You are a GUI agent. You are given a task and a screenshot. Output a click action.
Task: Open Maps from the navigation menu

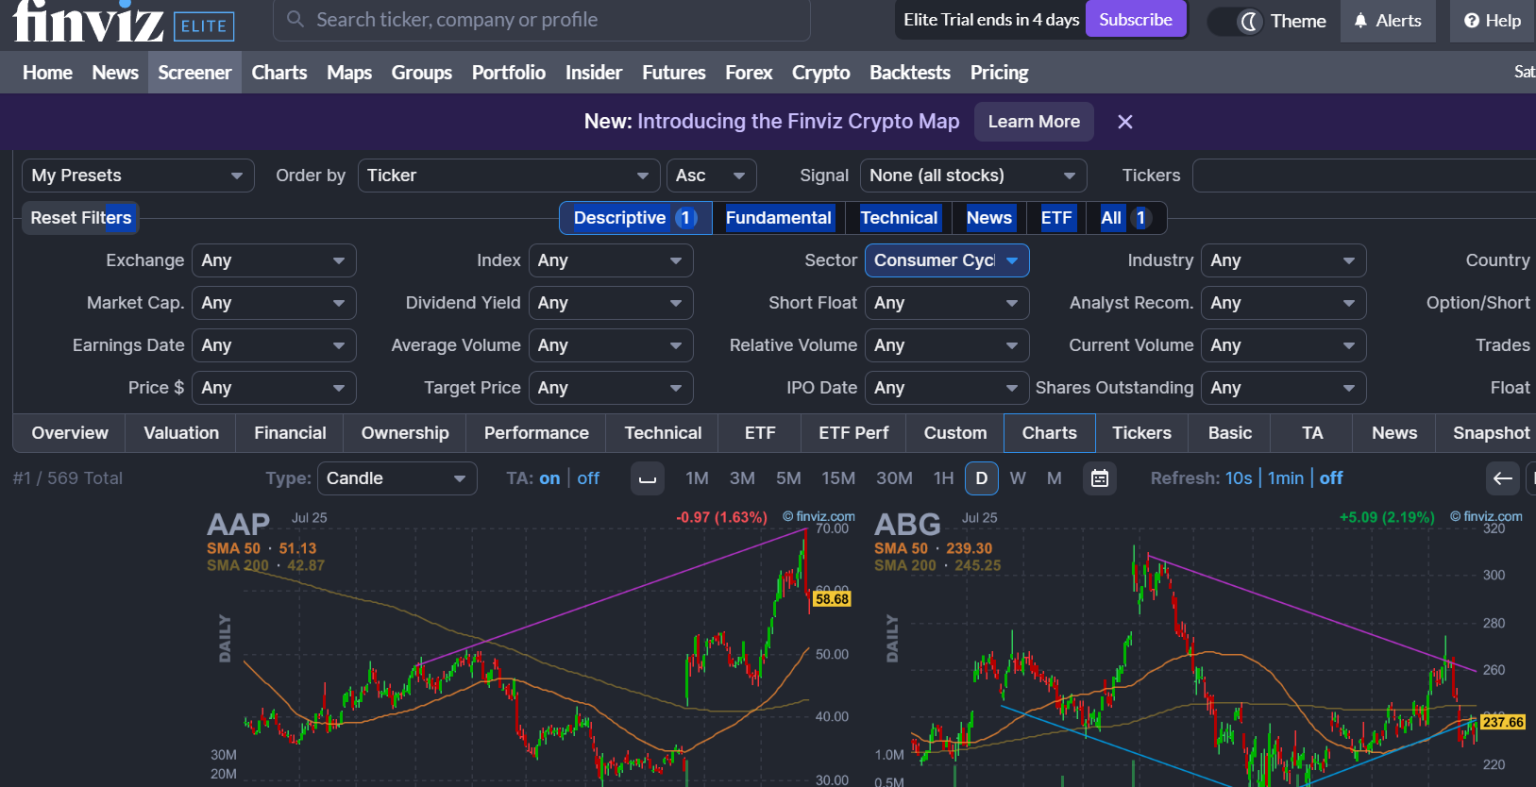[x=348, y=72]
